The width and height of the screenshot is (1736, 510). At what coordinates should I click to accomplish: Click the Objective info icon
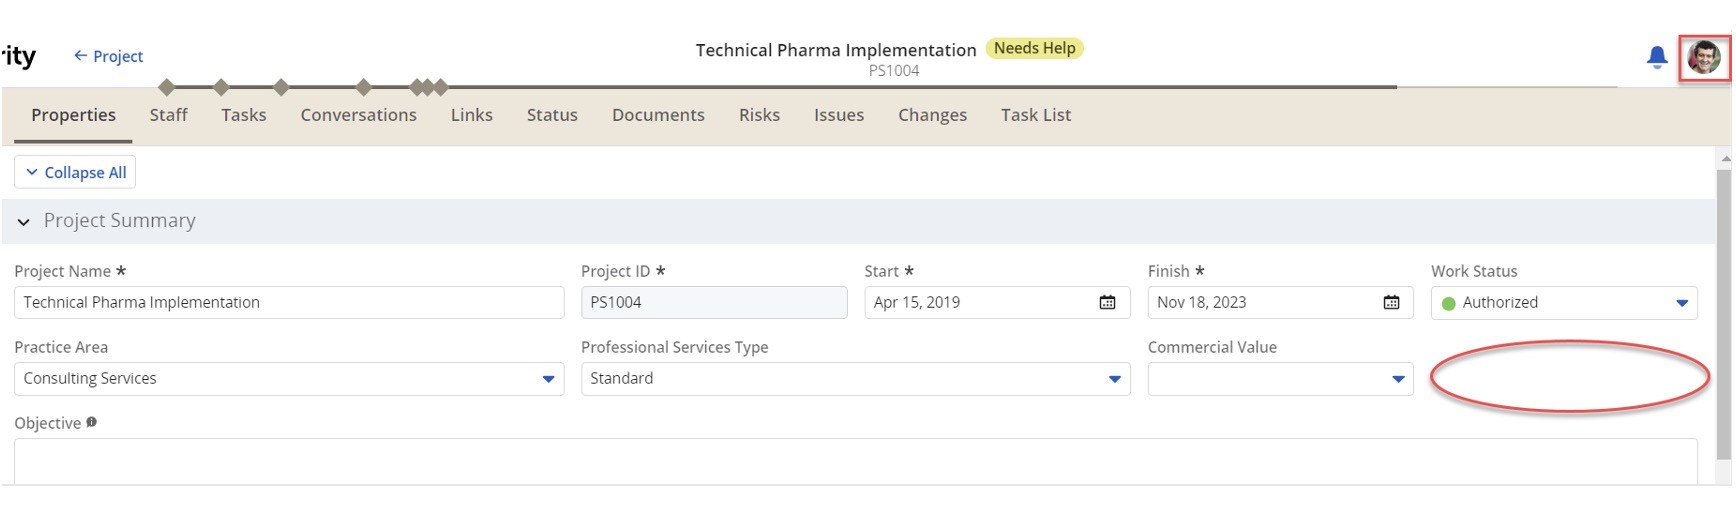(x=91, y=422)
